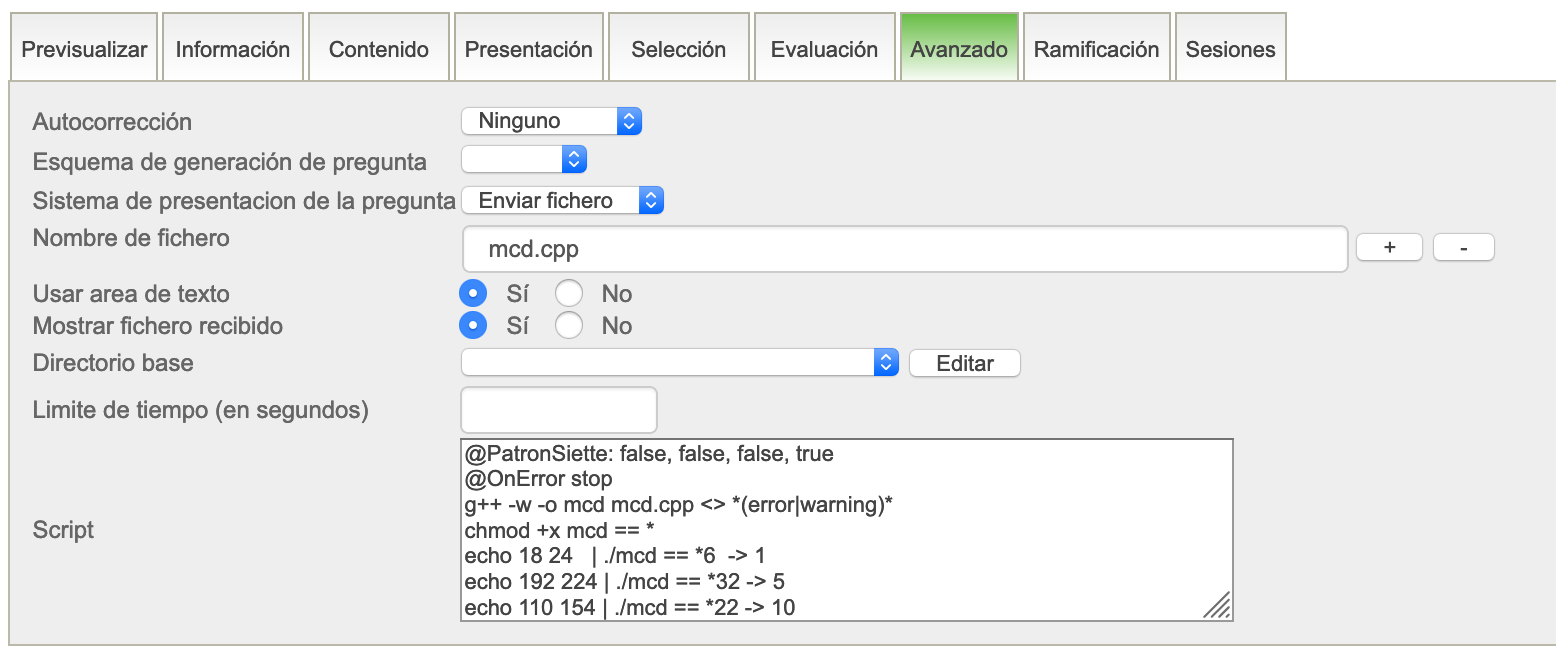1556x660 pixels.
Task: Open the Previsualizar tab
Action: pos(84,49)
